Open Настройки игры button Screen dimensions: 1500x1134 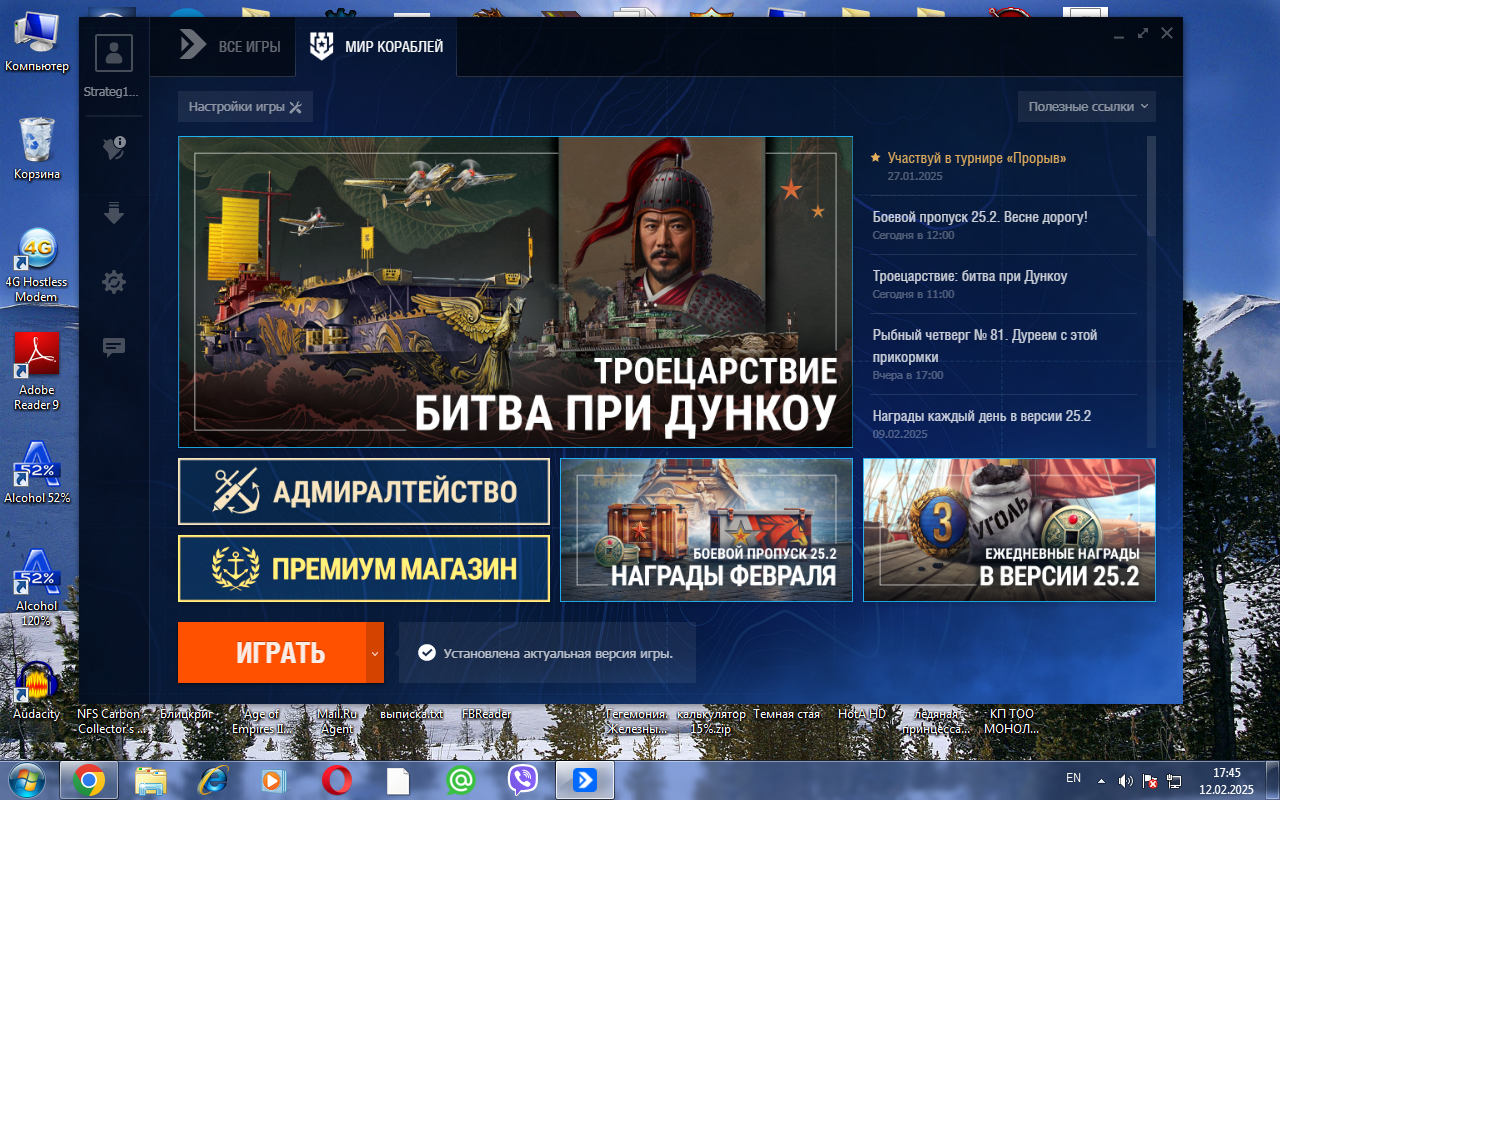245,107
